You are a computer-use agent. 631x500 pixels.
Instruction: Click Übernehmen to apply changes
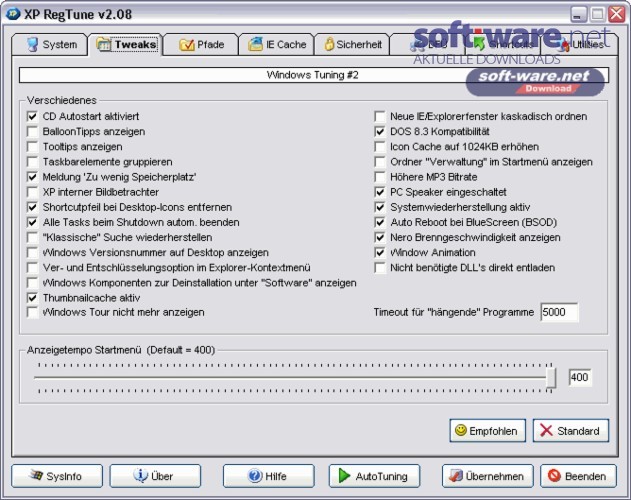487,476
